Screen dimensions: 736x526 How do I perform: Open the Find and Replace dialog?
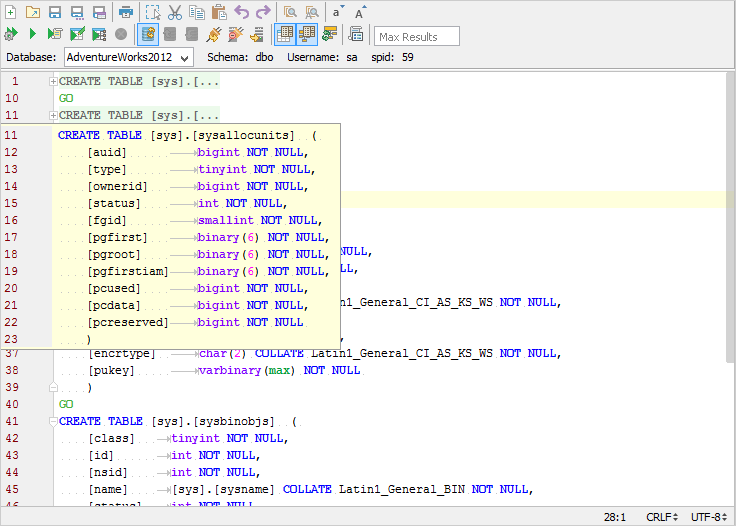point(312,12)
